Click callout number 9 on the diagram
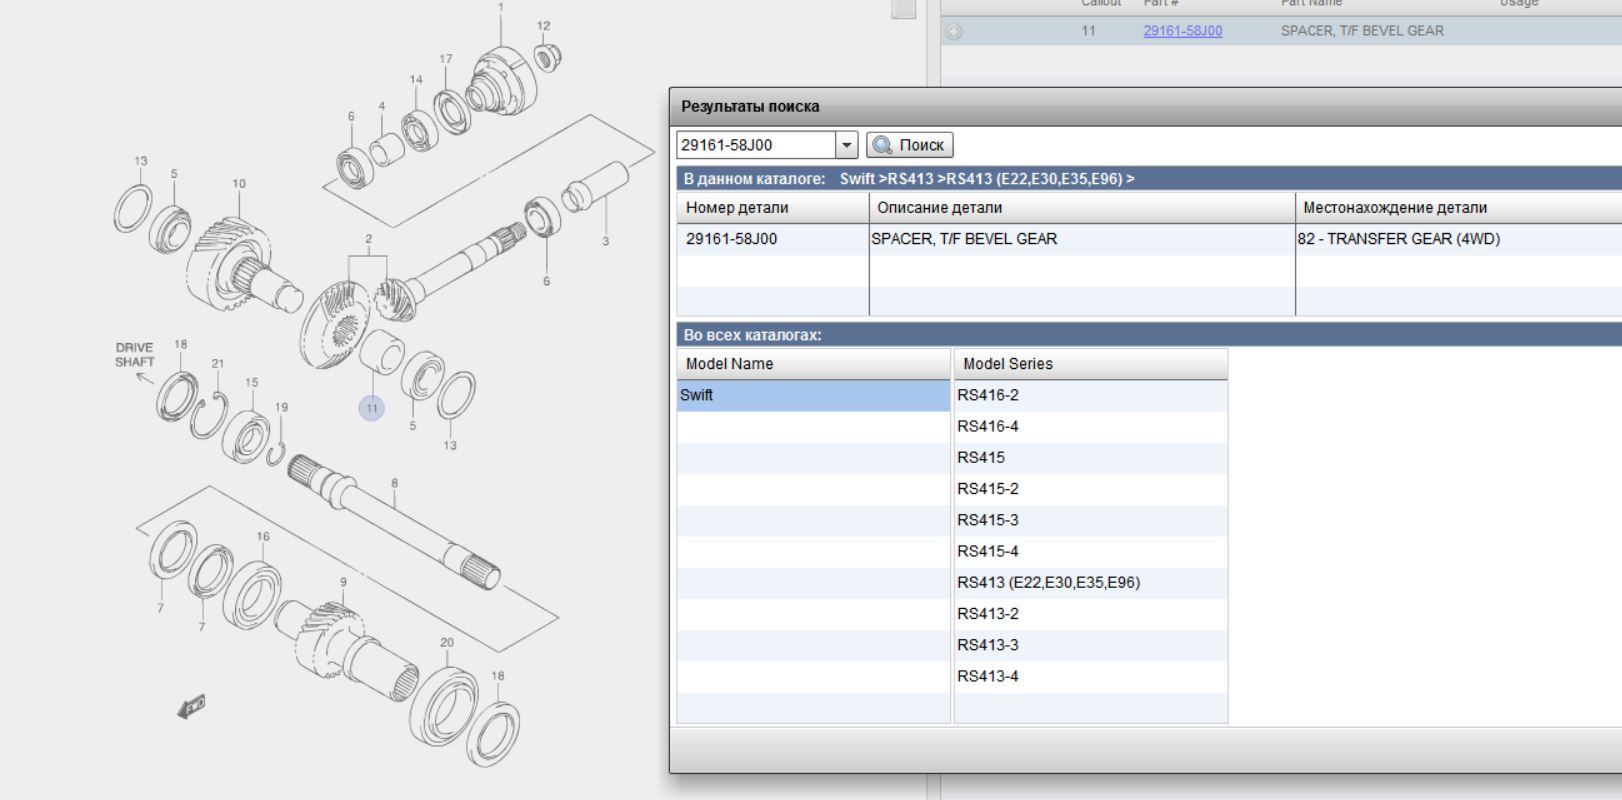This screenshot has width=1622, height=800. [343, 582]
